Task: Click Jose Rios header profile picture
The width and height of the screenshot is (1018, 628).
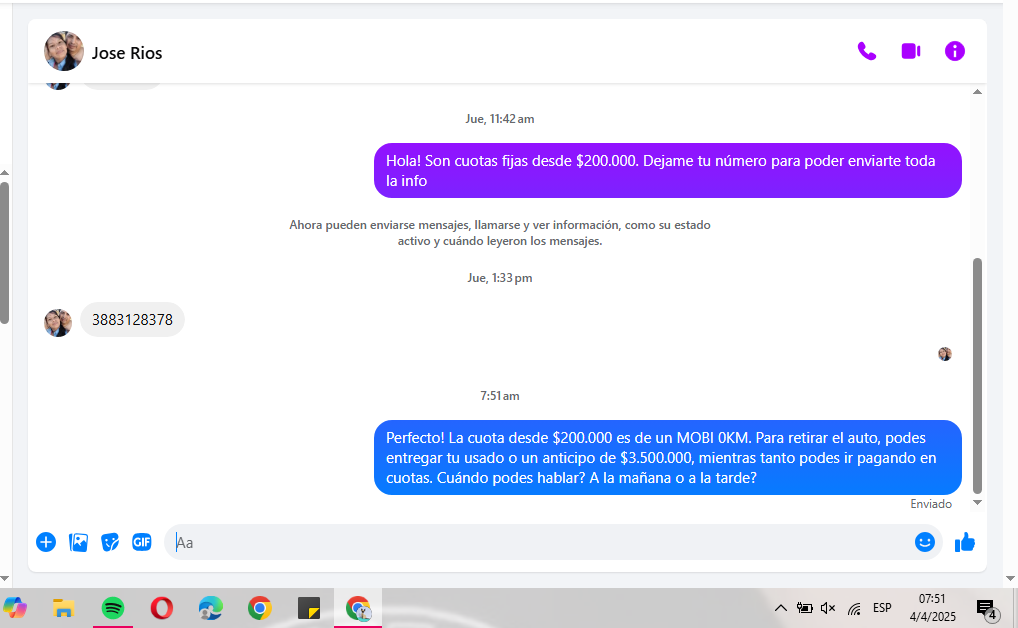Action: [63, 51]
